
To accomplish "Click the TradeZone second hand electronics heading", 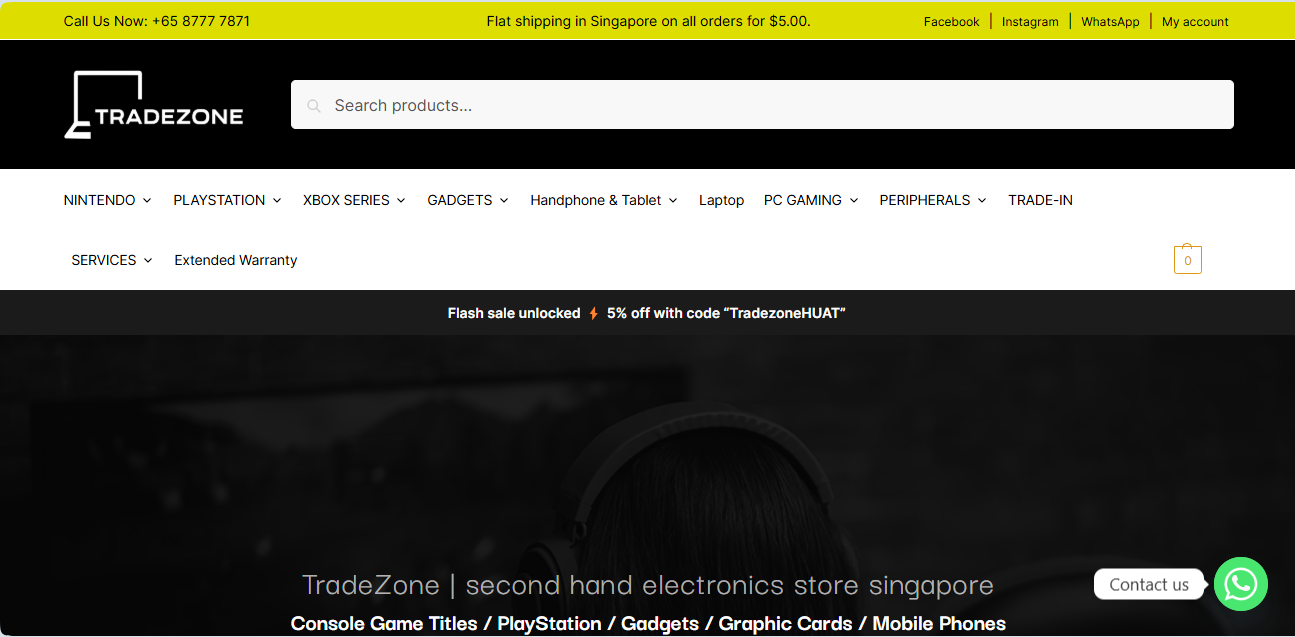I will click(x=648, y=584).
